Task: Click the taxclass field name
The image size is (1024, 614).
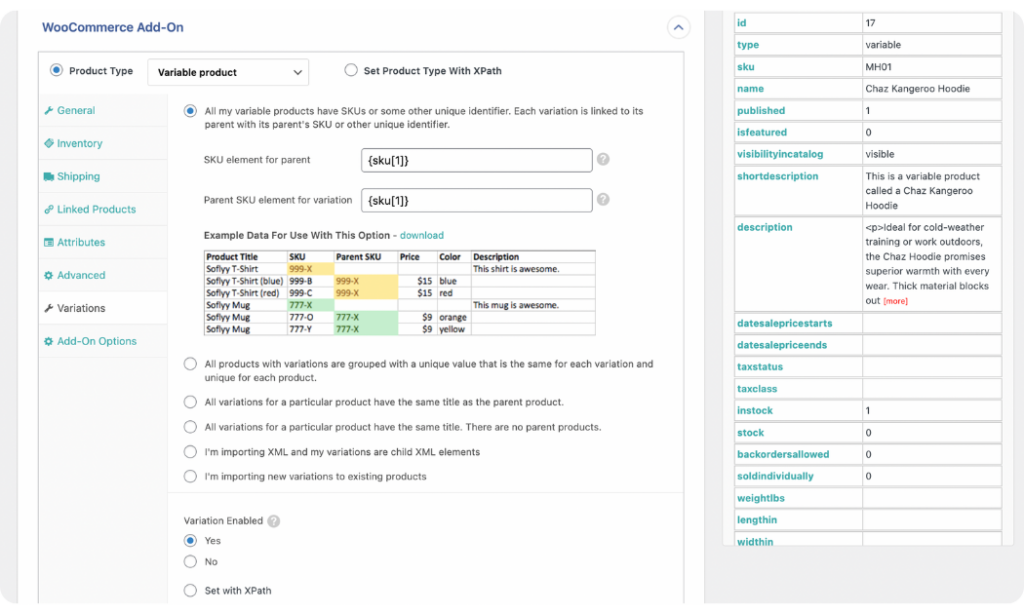Action: pyautogui.click(x=757, y=389)
